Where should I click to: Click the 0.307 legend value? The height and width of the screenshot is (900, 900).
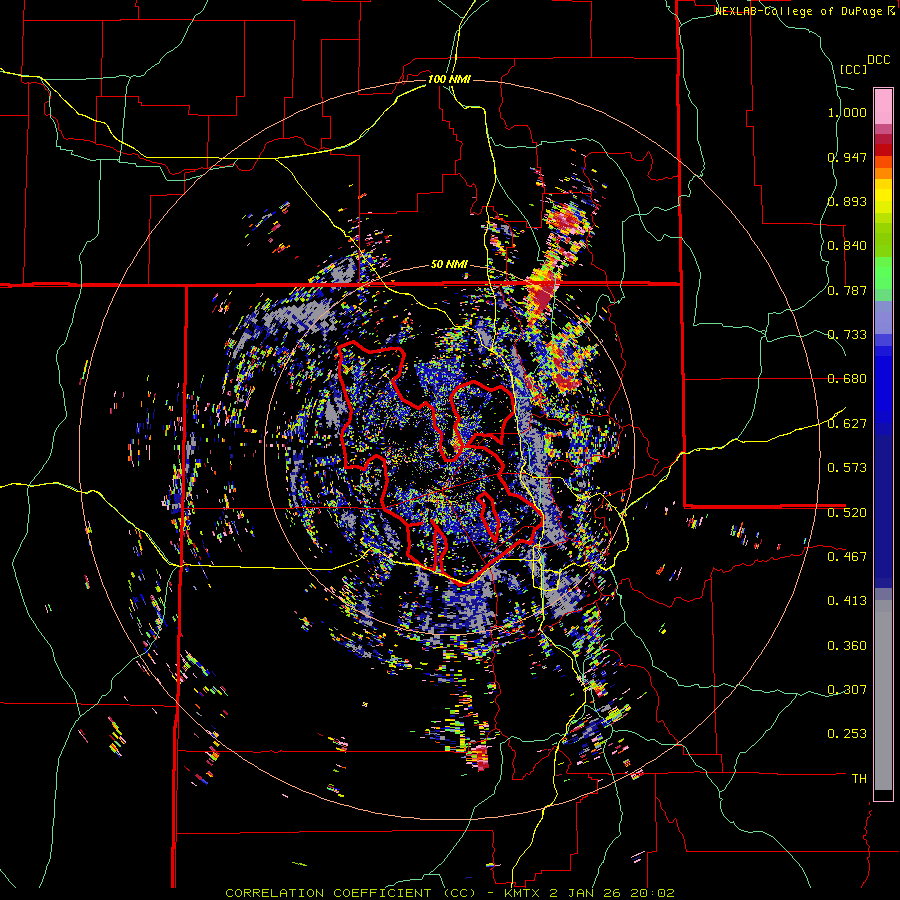(847, 690)
